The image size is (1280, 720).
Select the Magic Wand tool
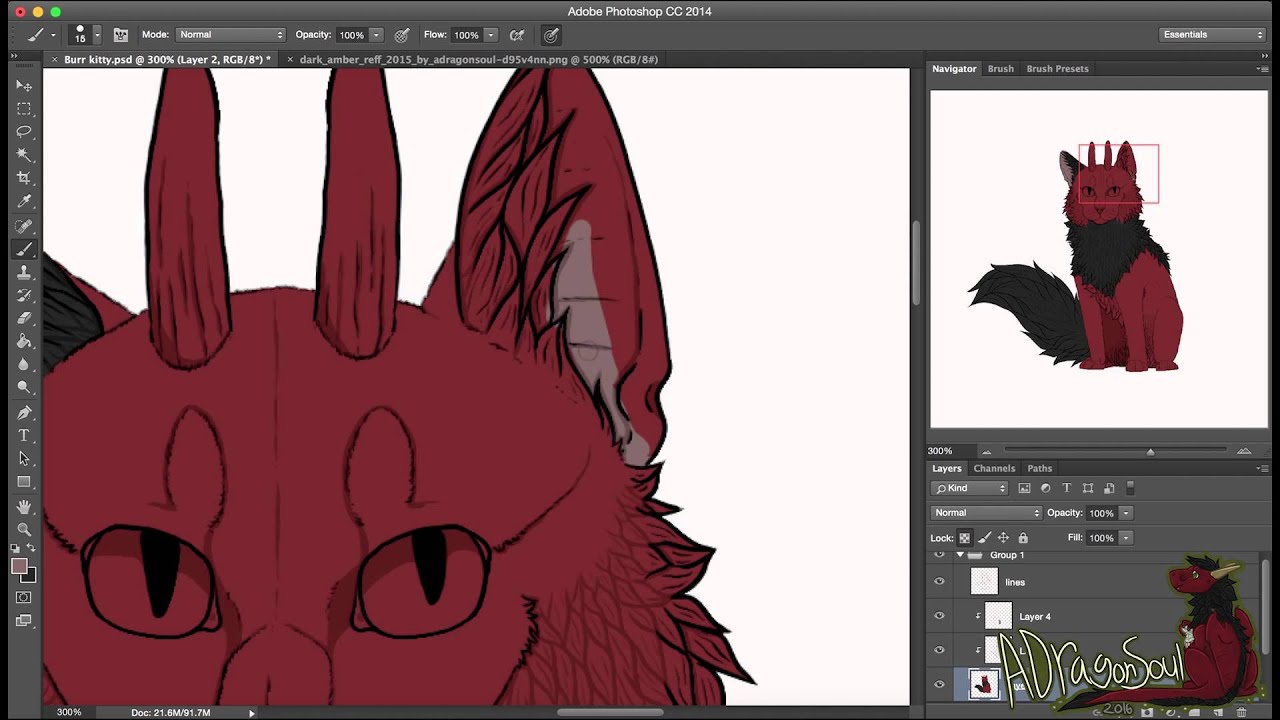[x=24, y=155]
